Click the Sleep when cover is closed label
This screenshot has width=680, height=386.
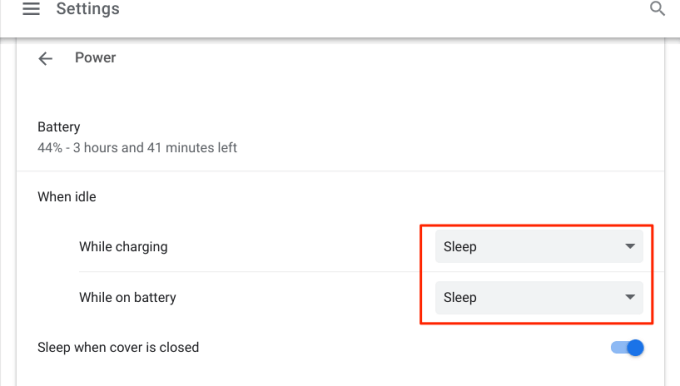[x=118, y=347]
